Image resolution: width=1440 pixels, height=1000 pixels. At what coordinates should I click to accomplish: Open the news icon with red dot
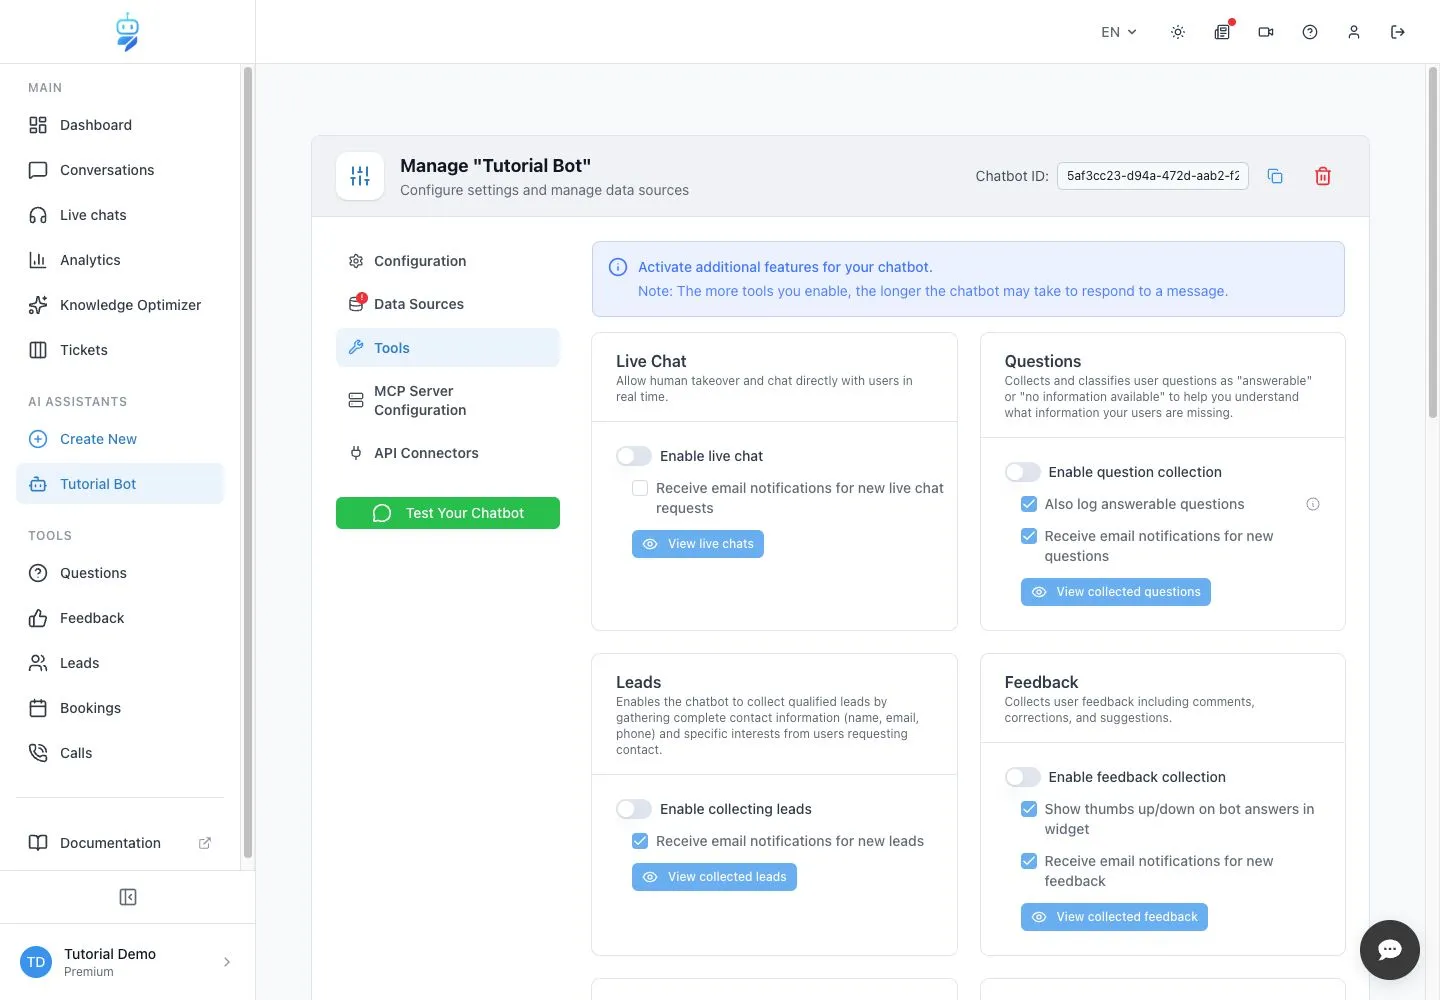(1222, 32)
